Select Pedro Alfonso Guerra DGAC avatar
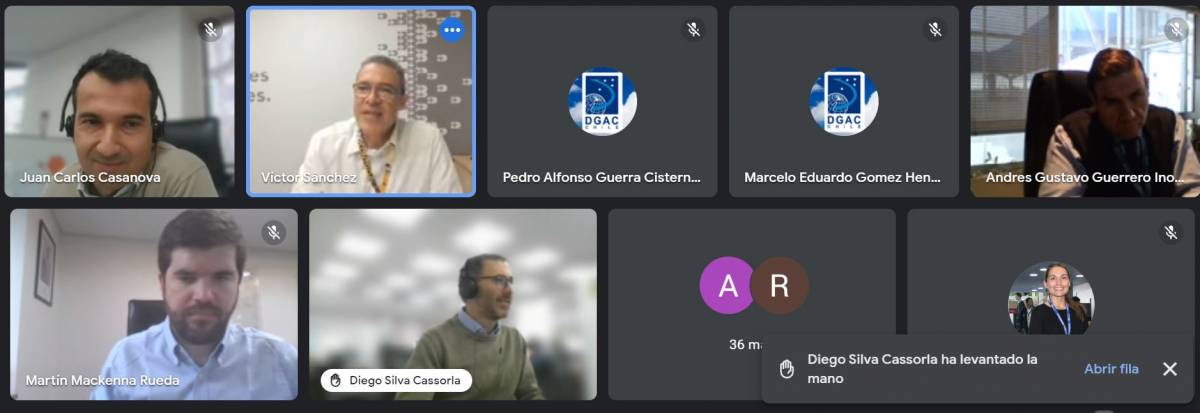 [602, 101]
